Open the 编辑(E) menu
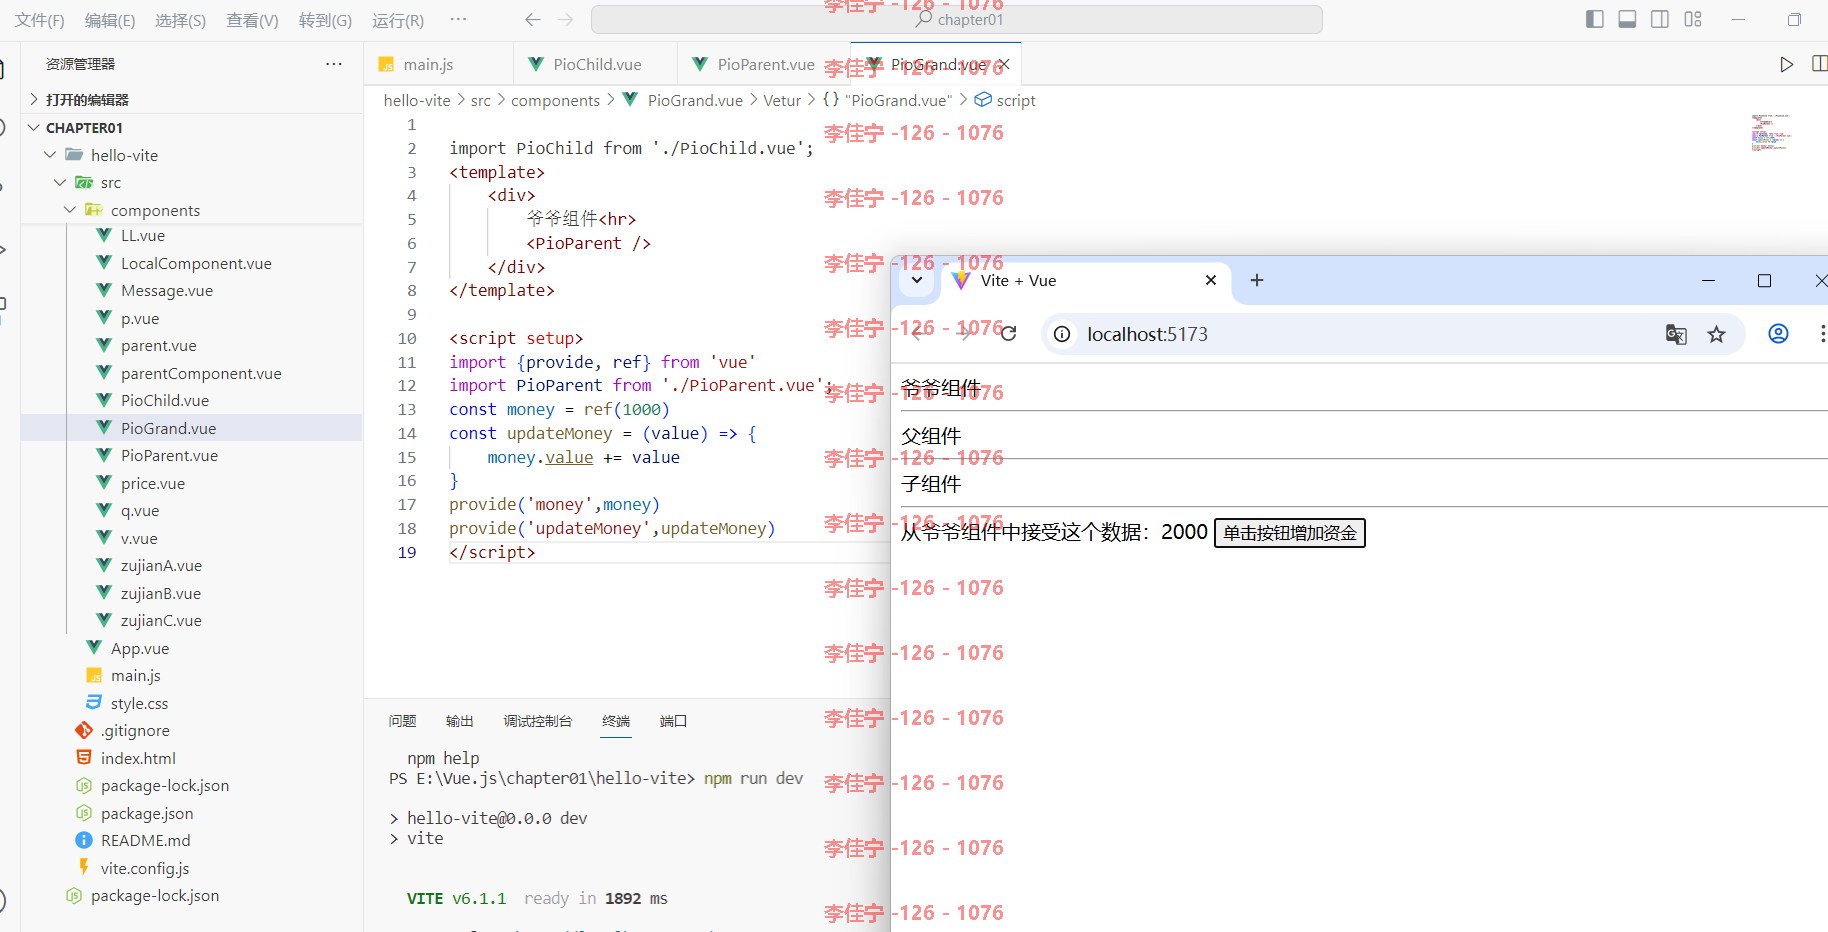This screenshot has width=1828, height=932. [x=110, y=20]
